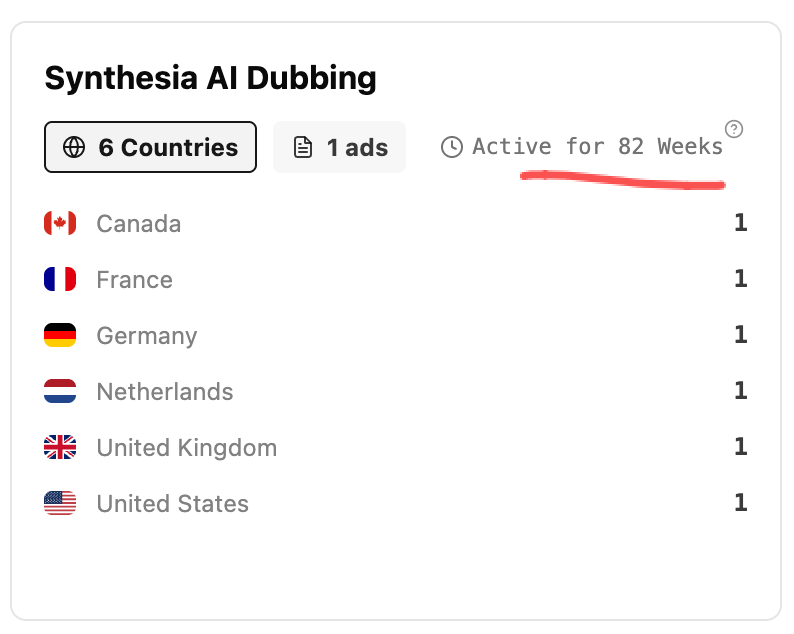Select the Netherlands country name
This screenshot has height=634, width=794.
point(165,391)
